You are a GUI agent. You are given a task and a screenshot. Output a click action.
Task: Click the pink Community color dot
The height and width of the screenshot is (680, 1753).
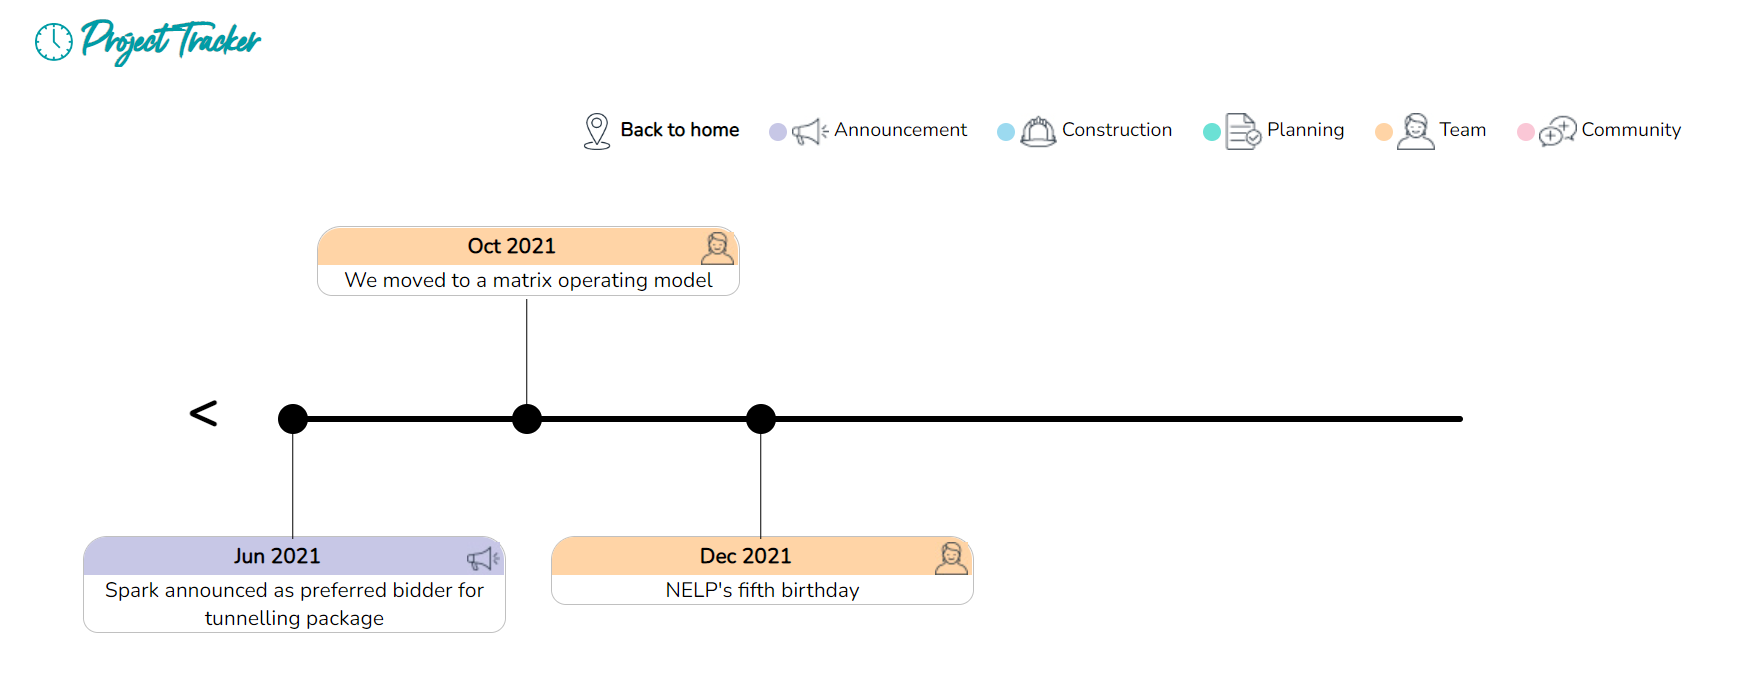pyautogui.click(x=1526, y=132)
